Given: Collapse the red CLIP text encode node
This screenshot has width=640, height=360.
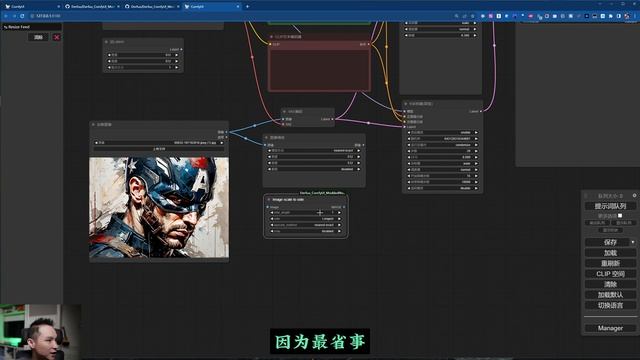Looking at the screenshot, I should coord(271,37).
